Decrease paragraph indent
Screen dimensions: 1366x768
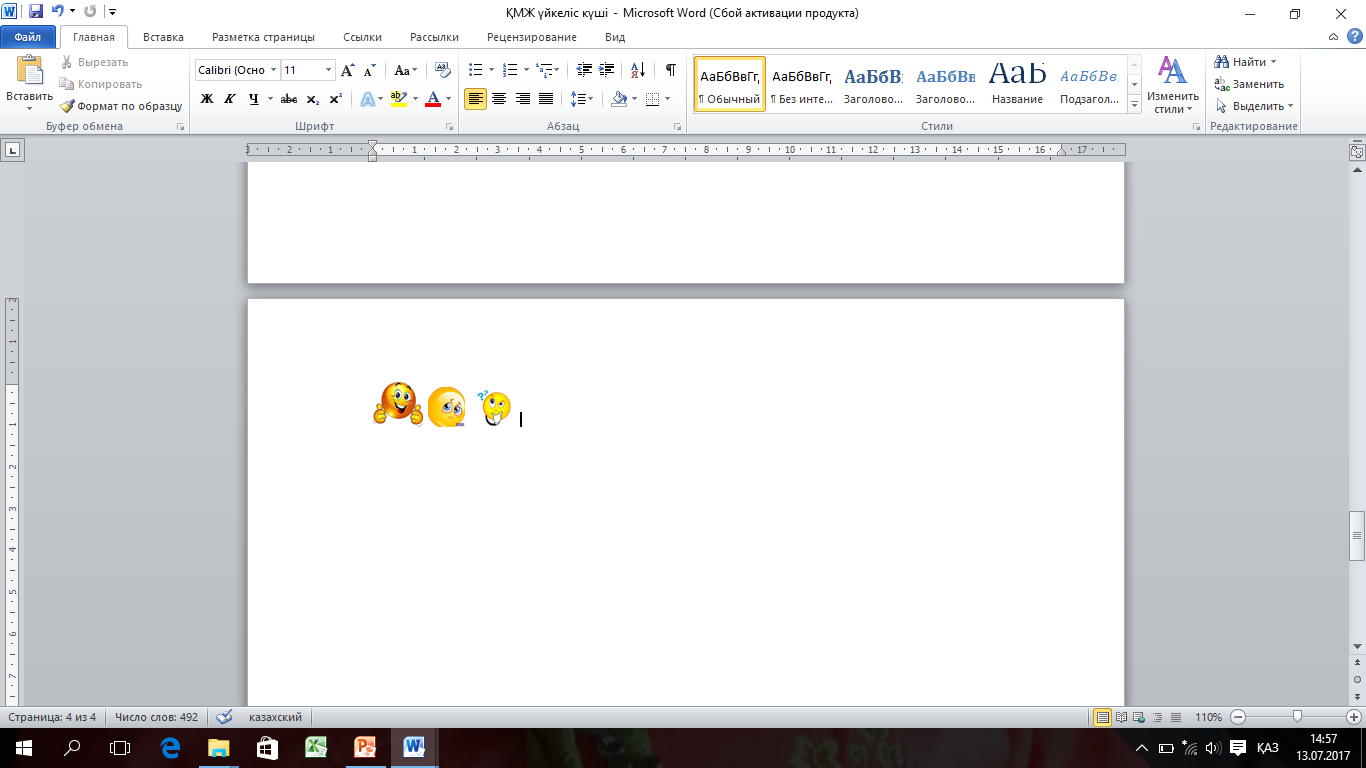[x=585, y=70]
